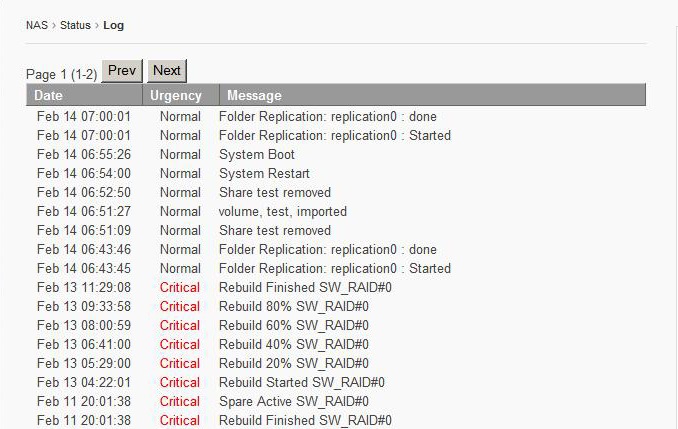Click the Prev page button

122,71
